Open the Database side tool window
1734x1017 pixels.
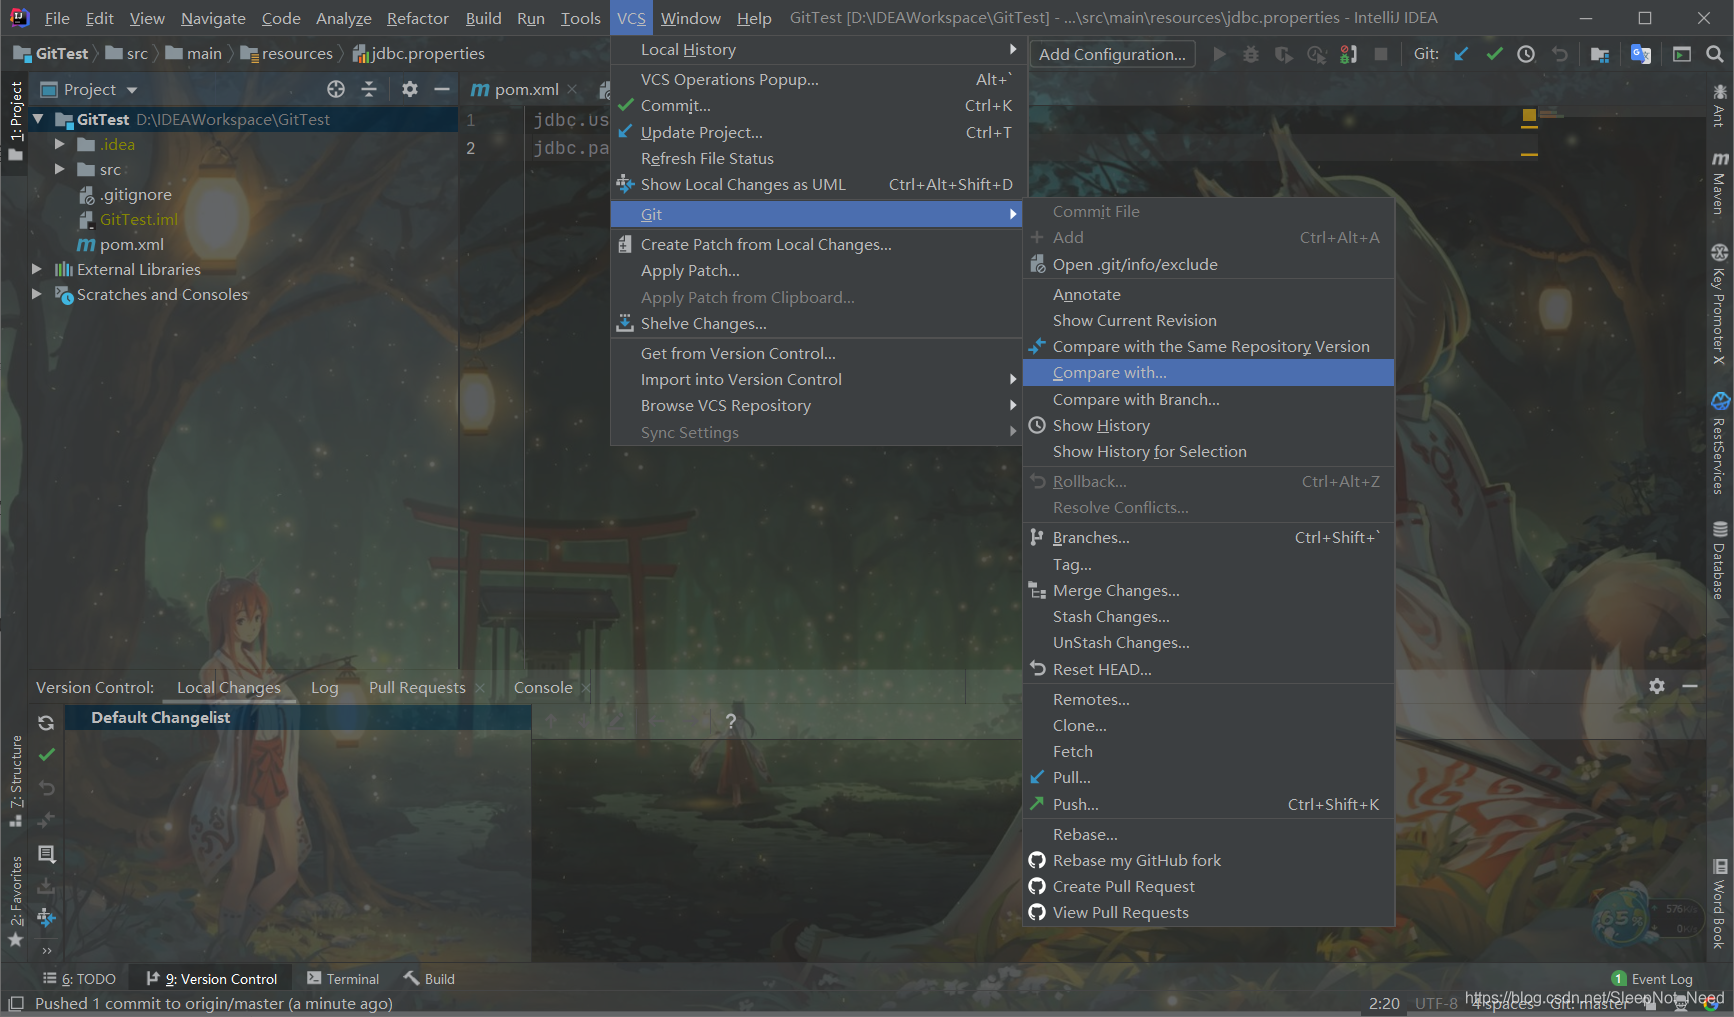[x=1719, y=560]
